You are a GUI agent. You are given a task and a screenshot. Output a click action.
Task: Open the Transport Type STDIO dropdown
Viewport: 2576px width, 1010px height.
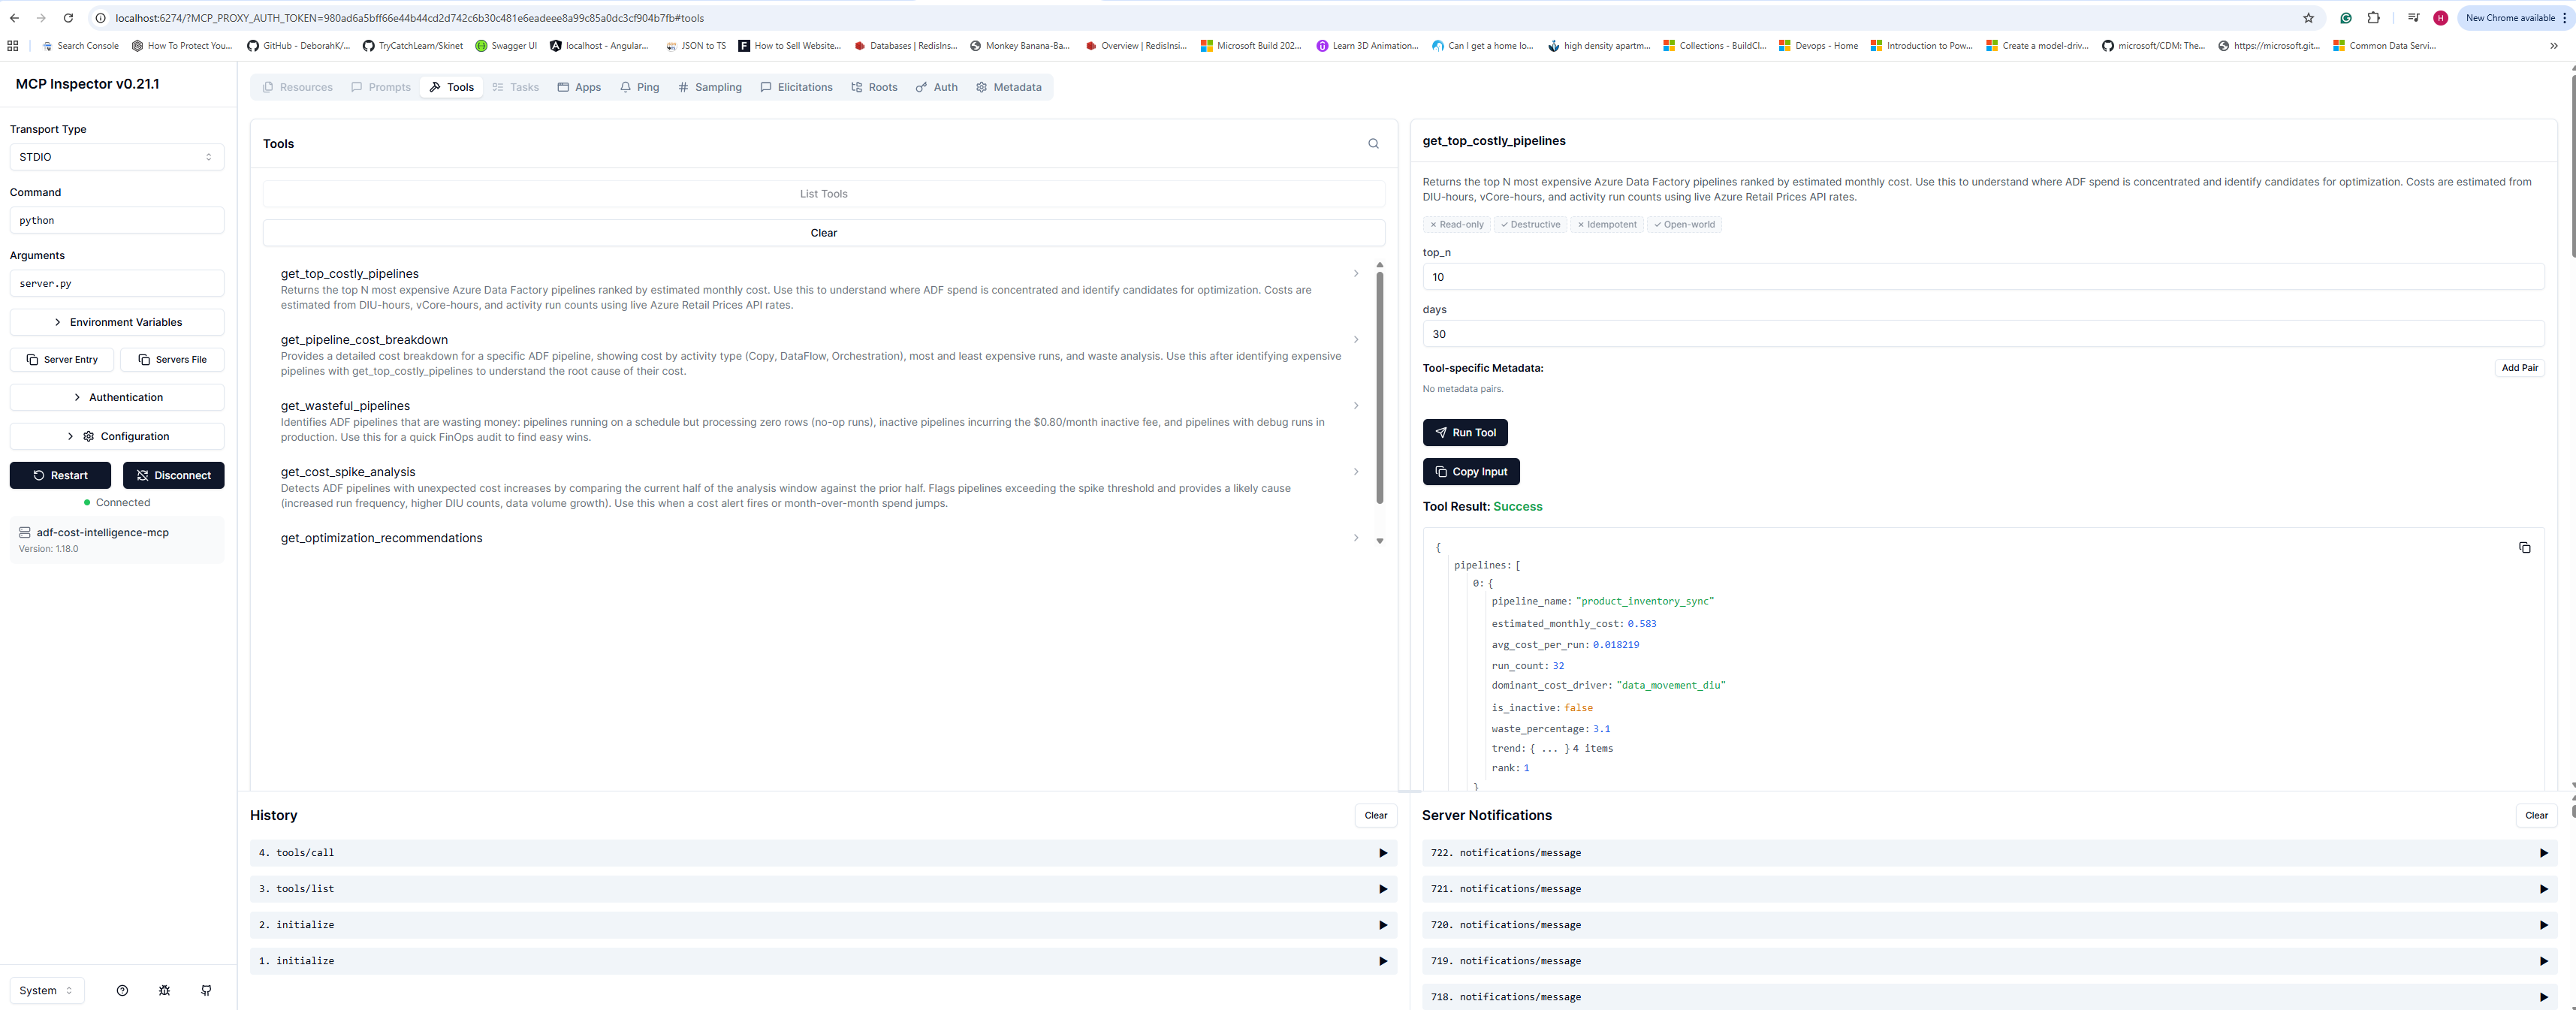click(x=117, y=157)
